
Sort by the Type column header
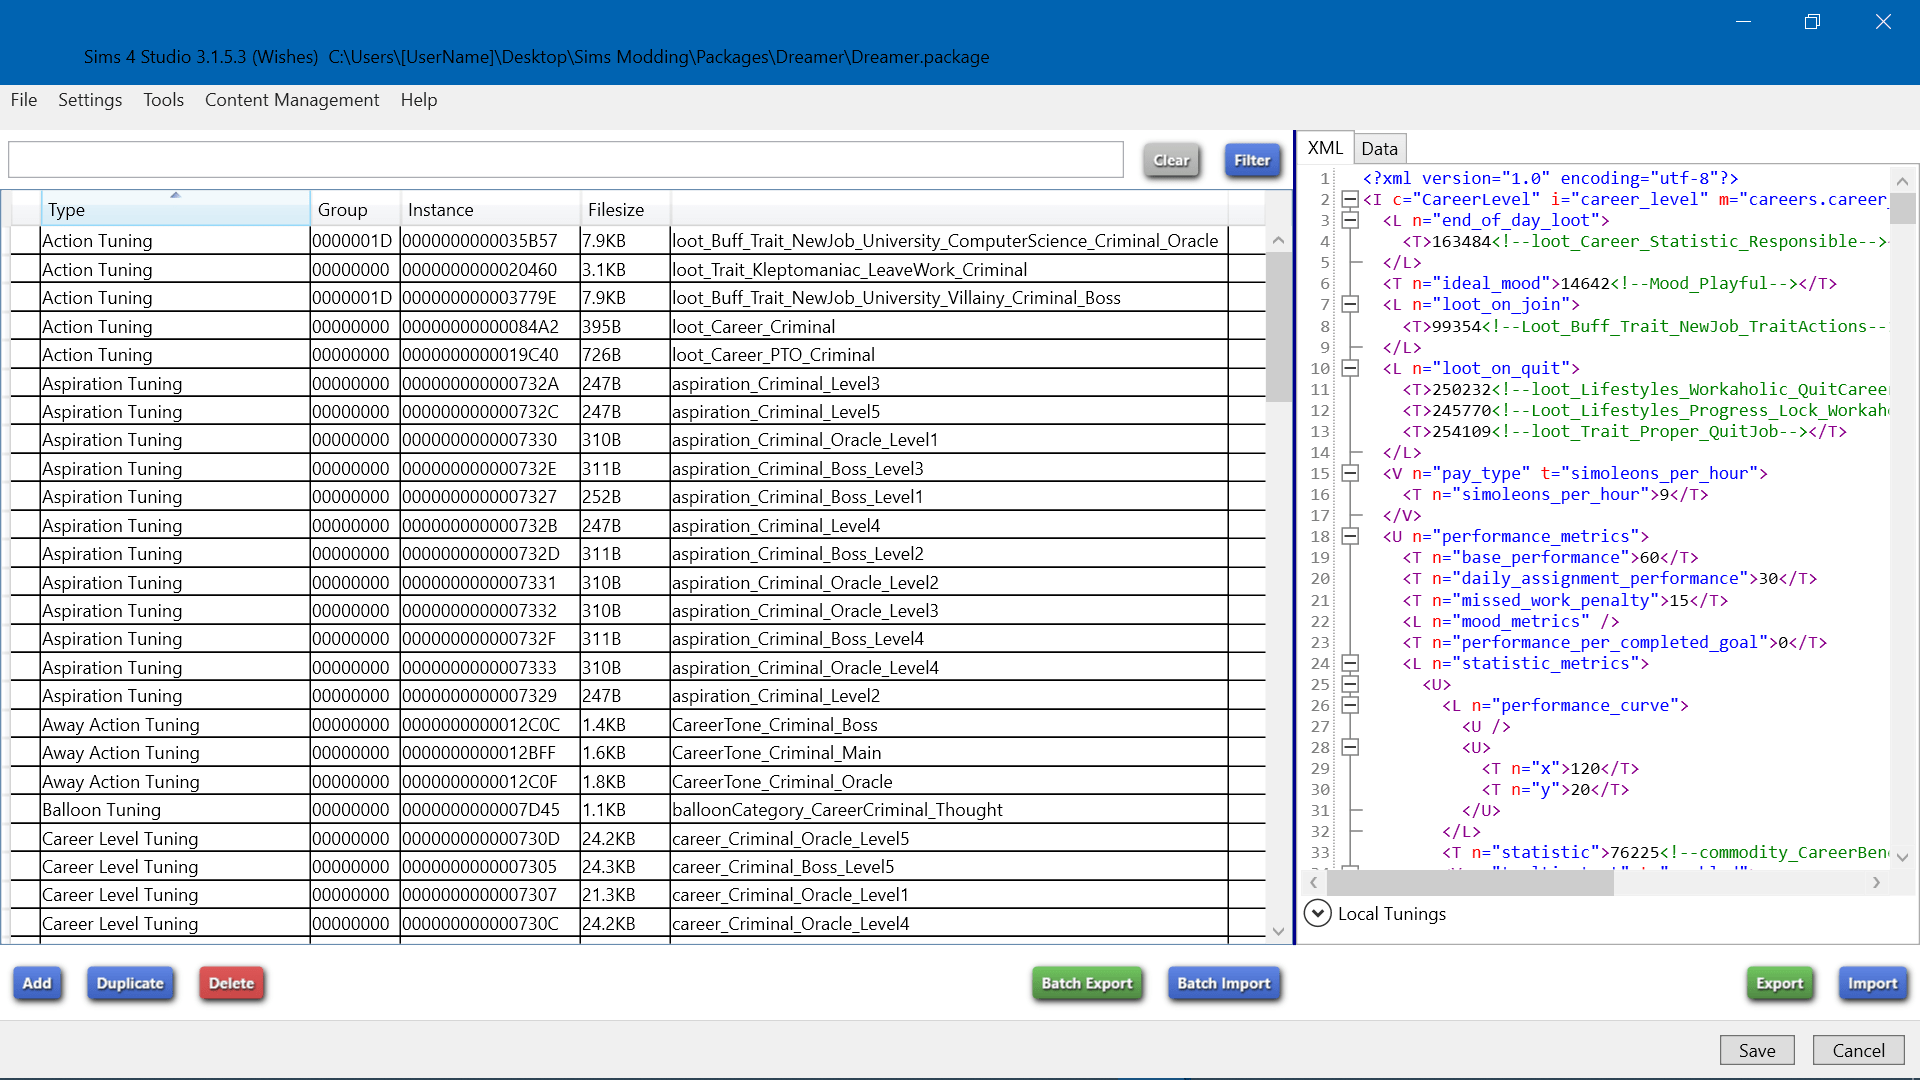(175, 209)
